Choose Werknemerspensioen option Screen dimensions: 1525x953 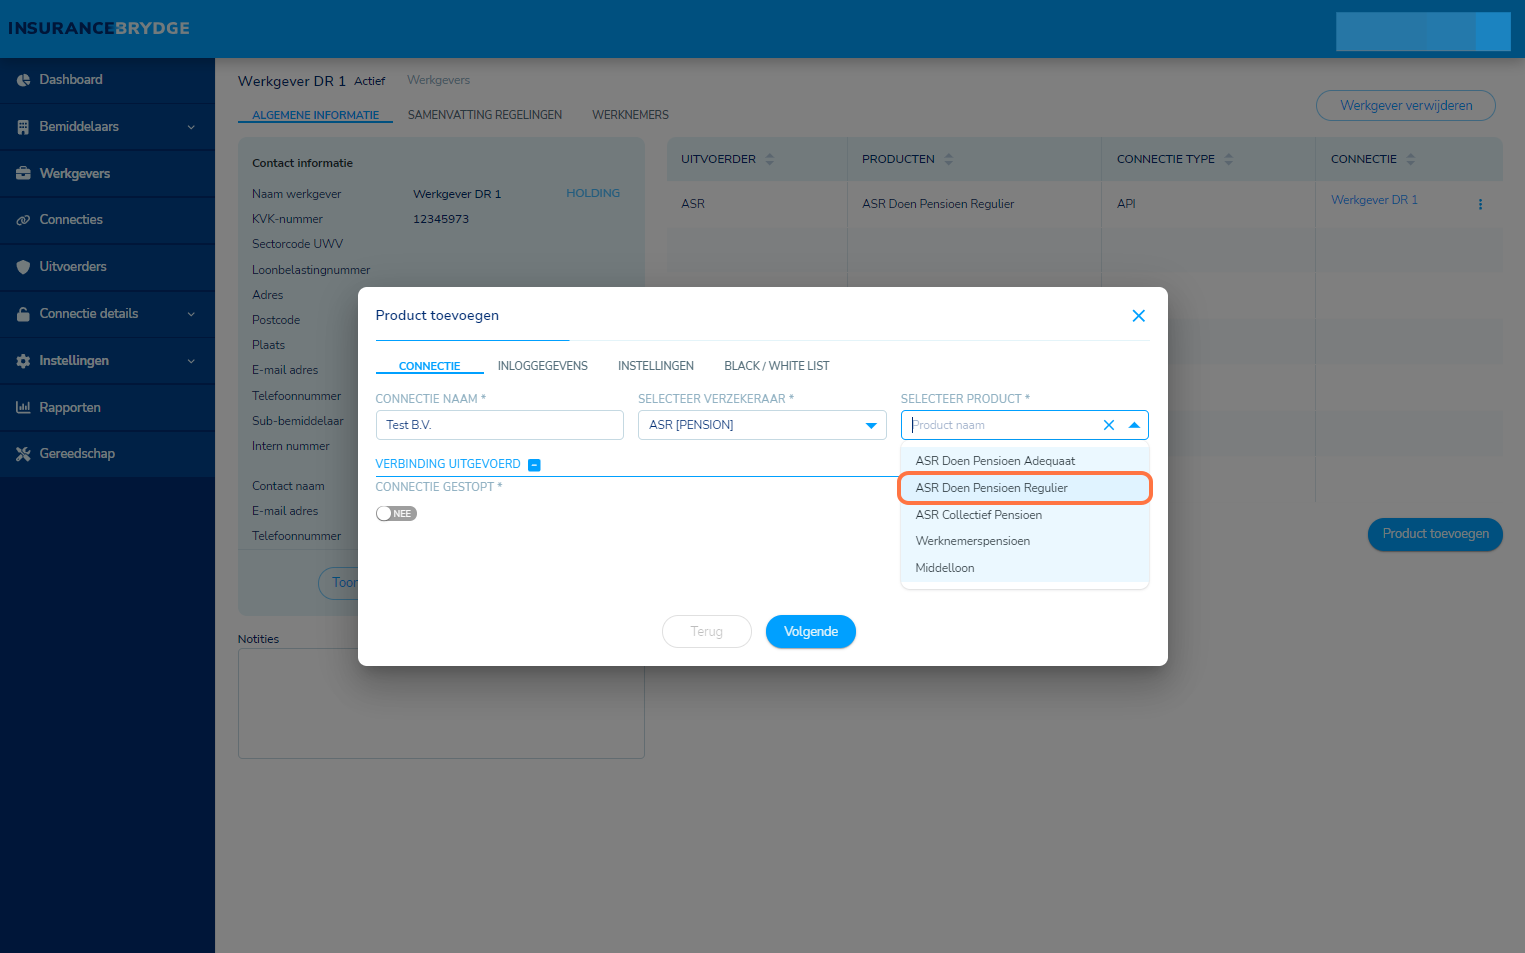(1025, 541)
